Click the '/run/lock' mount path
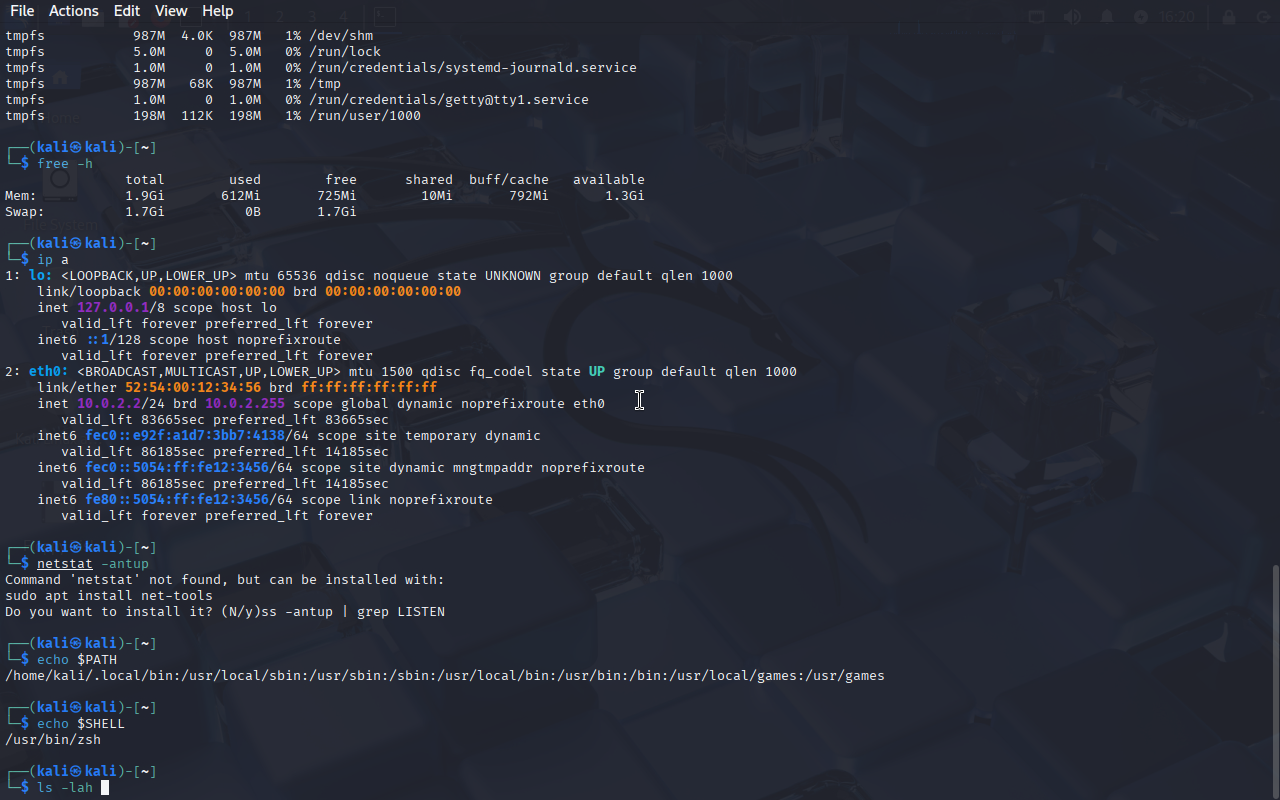1280x800 pixels. point(345,52)
